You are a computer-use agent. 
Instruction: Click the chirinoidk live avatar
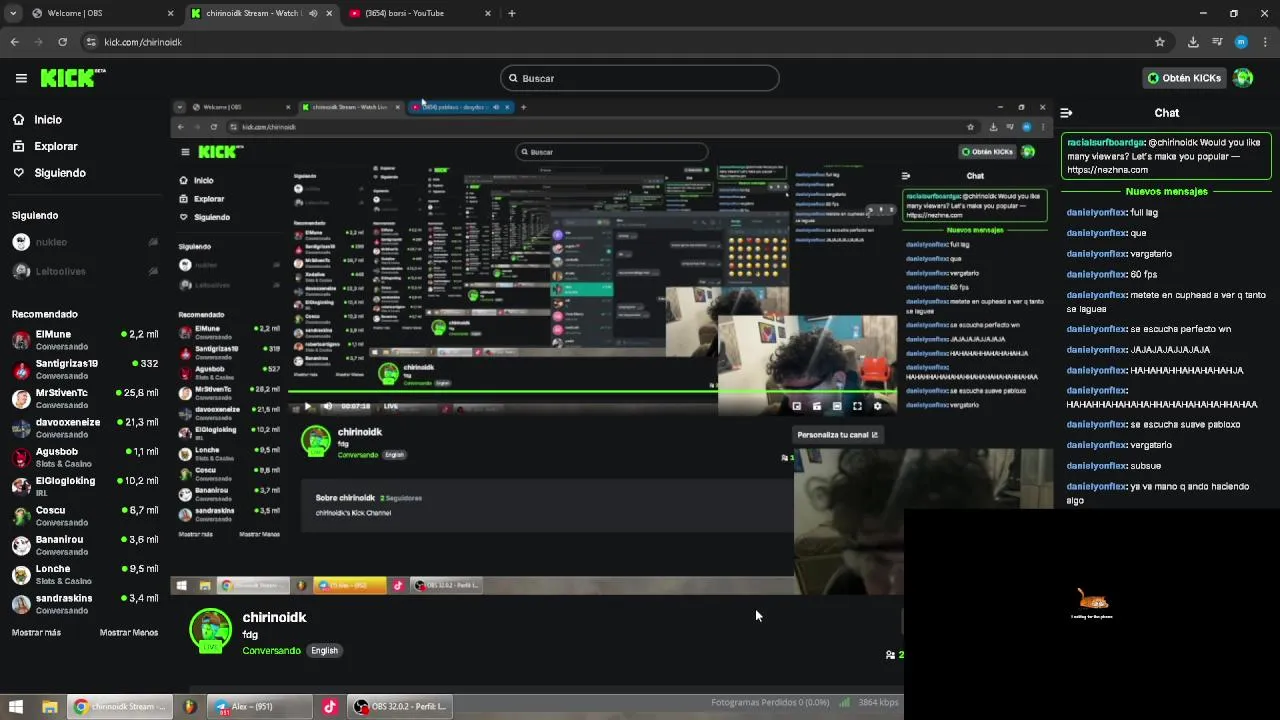[210, 630]
